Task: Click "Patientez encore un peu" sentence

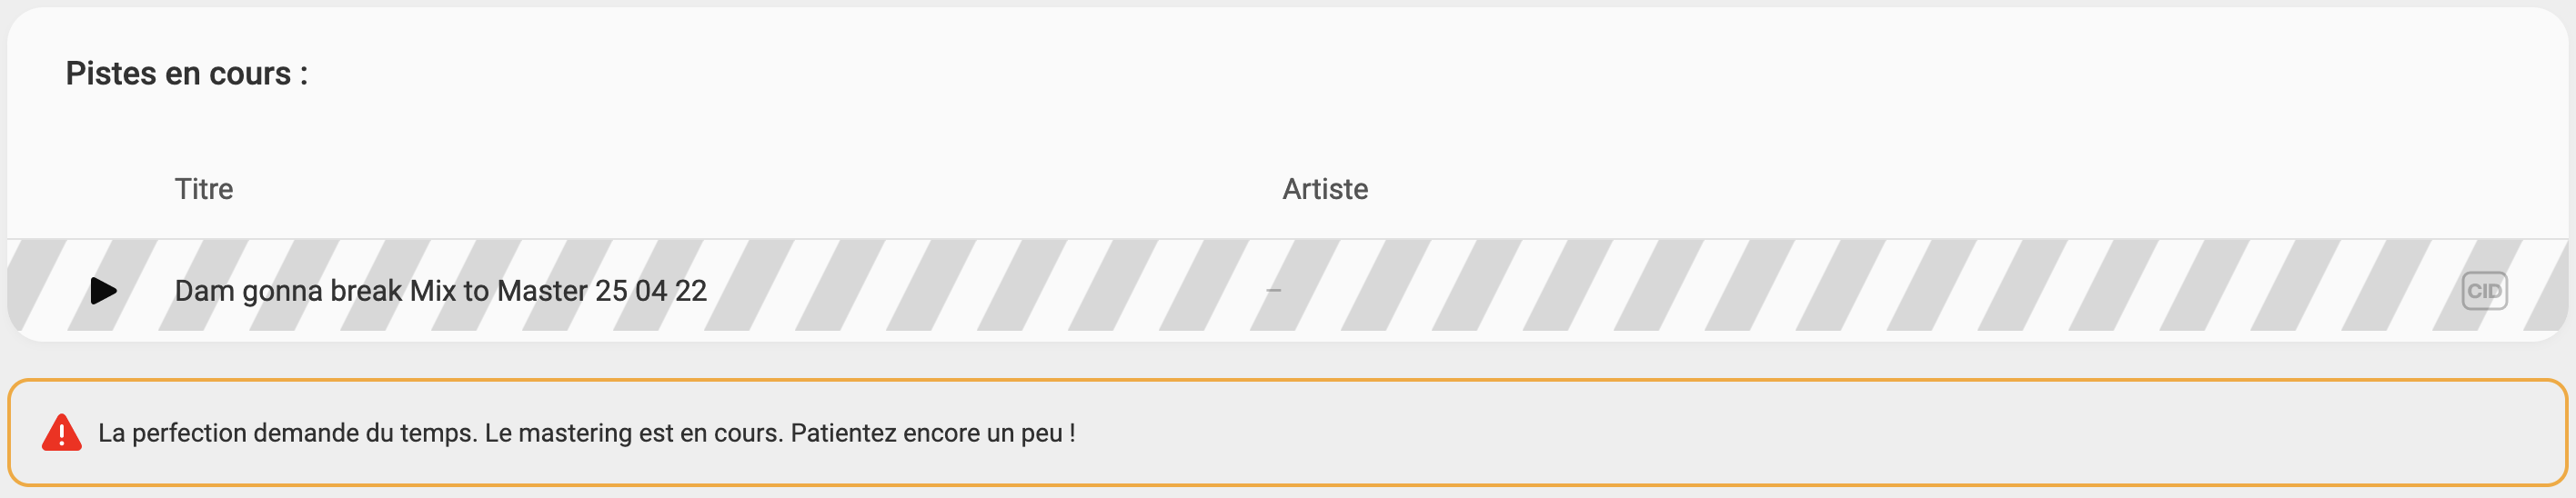Action: click(932, 433)
